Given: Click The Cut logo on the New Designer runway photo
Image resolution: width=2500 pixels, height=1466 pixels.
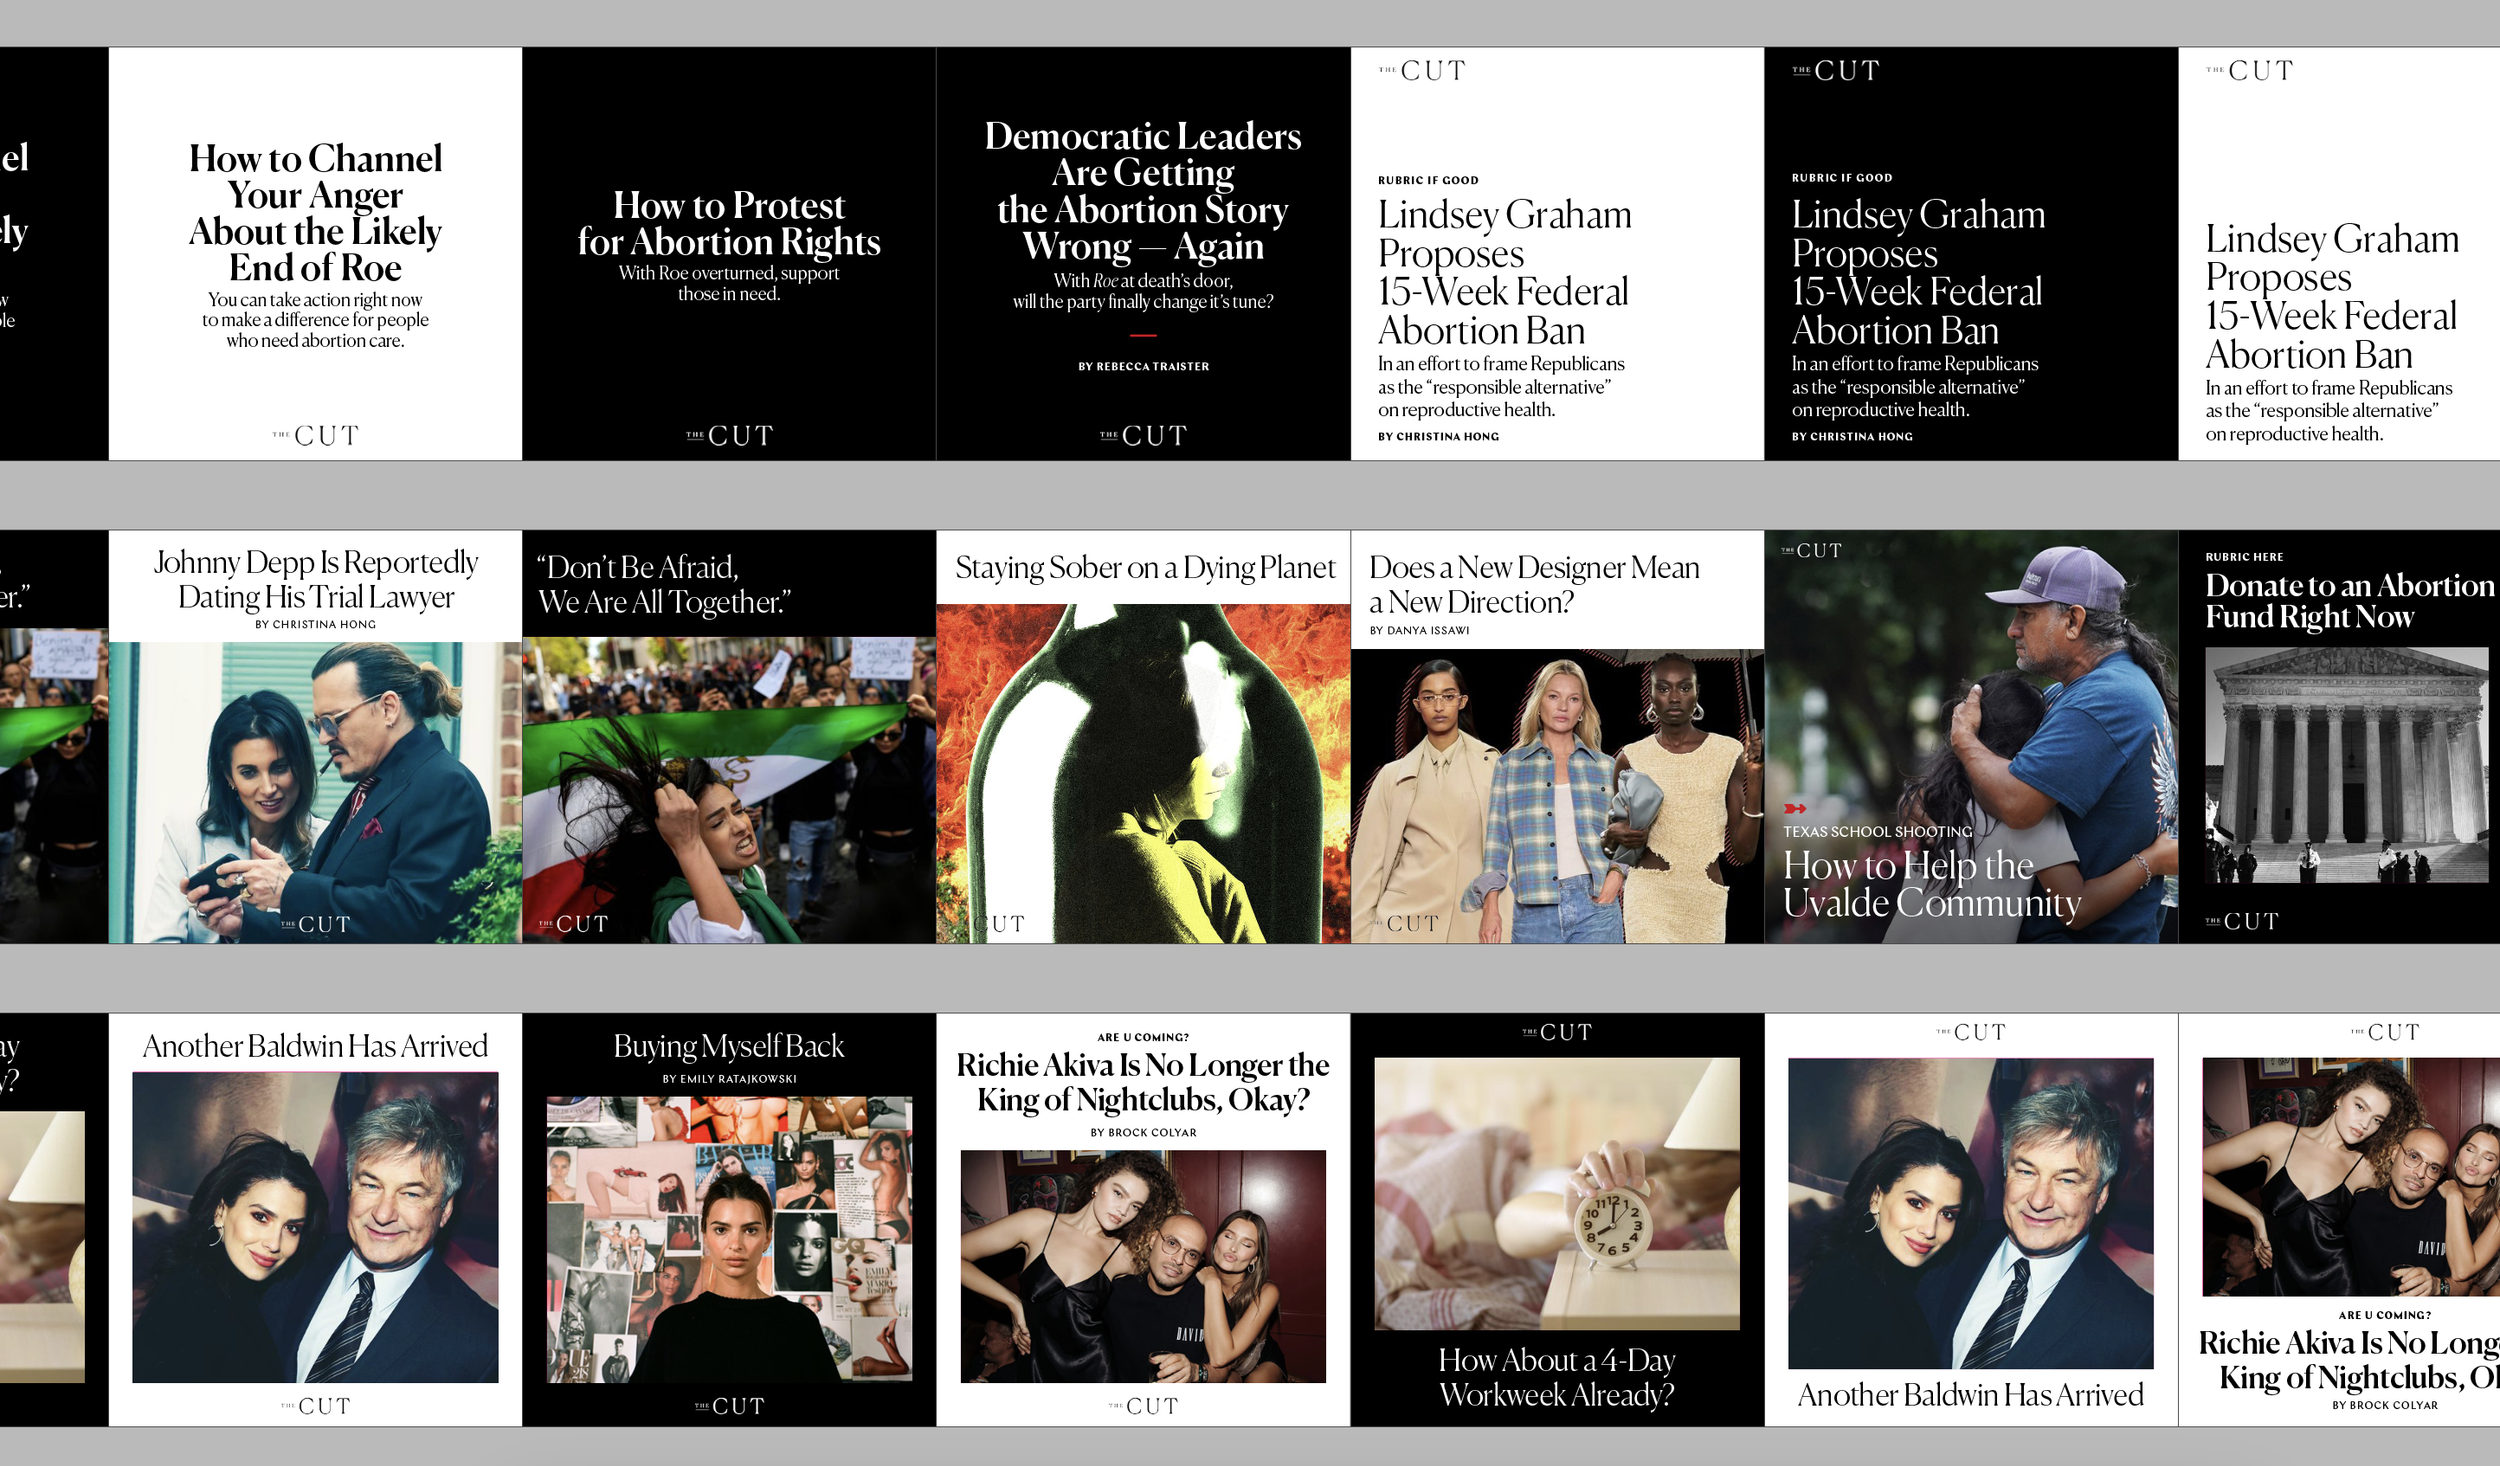Looking at the screenshot, I should (x=1405, y=925).
